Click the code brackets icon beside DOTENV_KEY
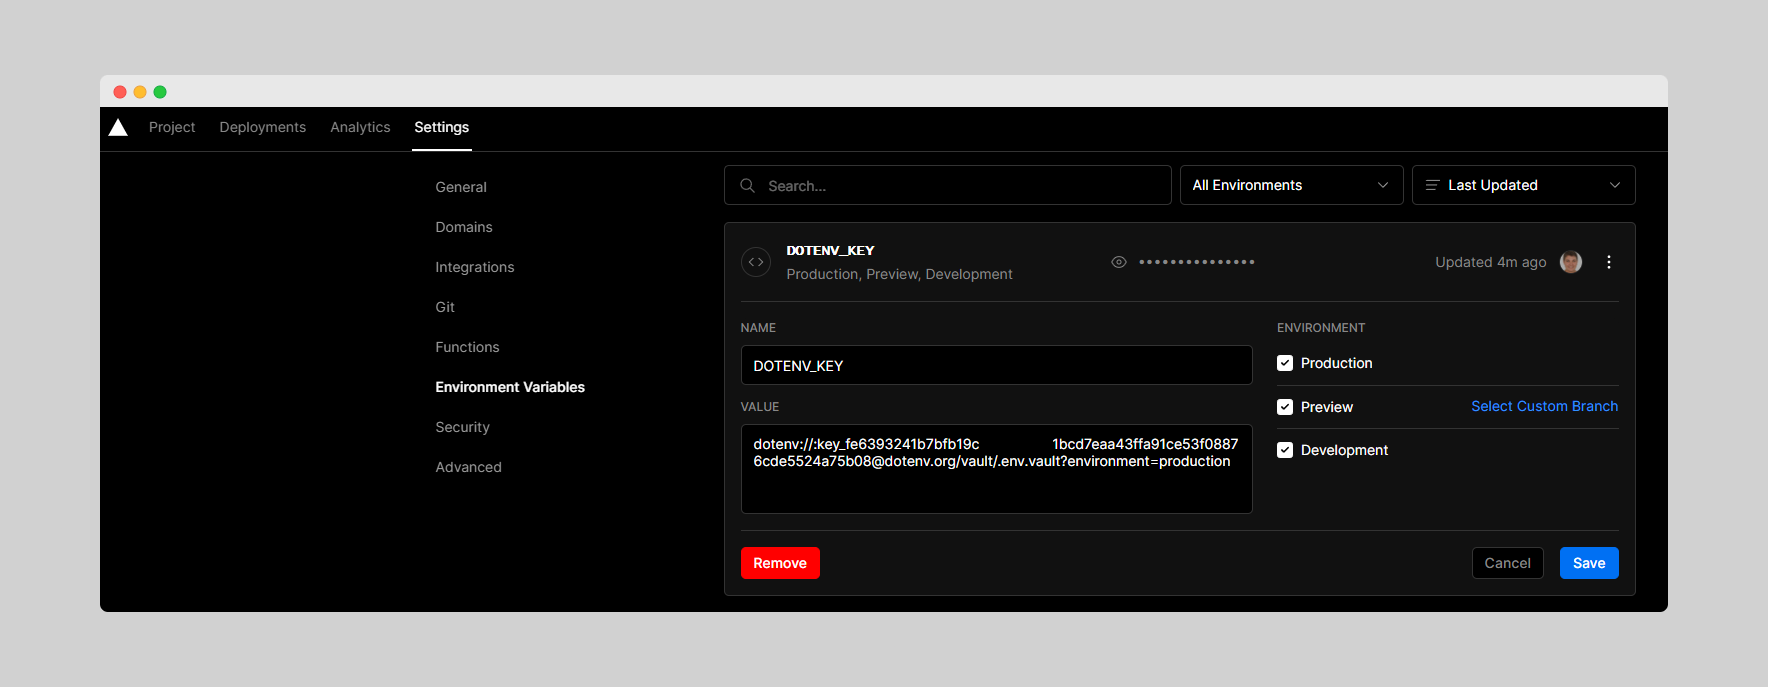The image size is (1768, 687). (756, 262)
